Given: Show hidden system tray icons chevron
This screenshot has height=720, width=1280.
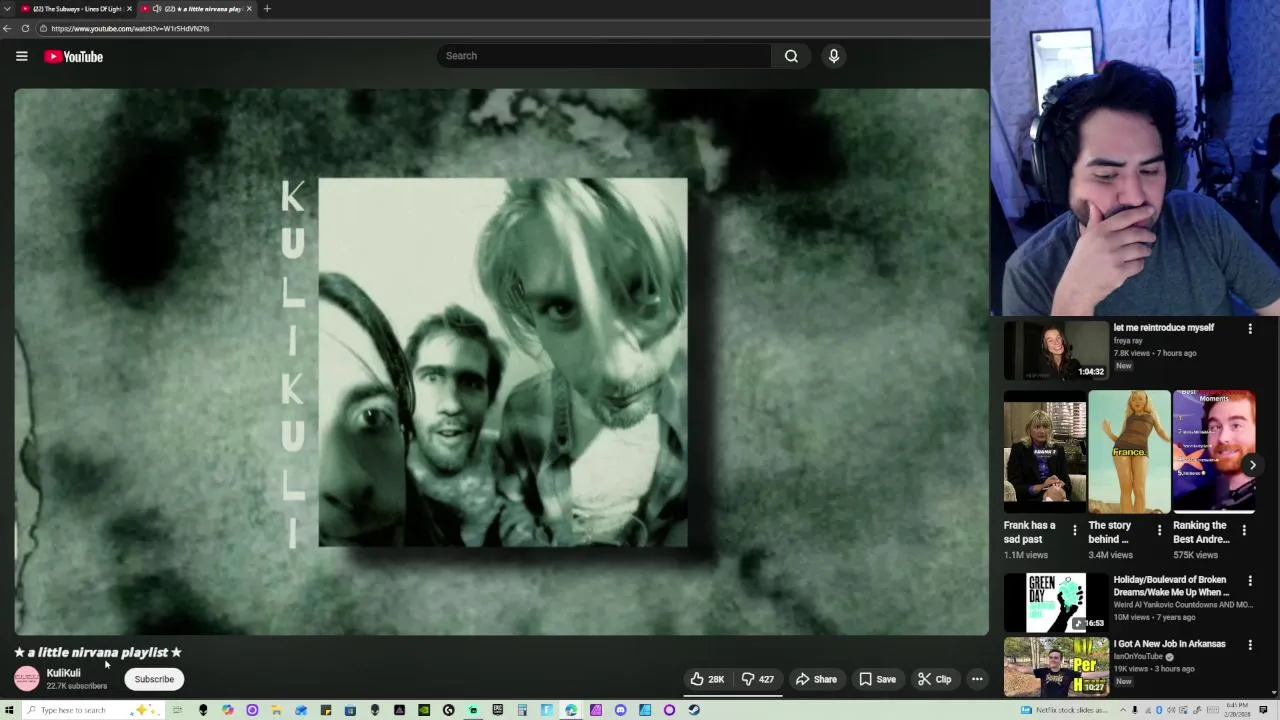Looking at the screenshot, I should point(1123,710).
